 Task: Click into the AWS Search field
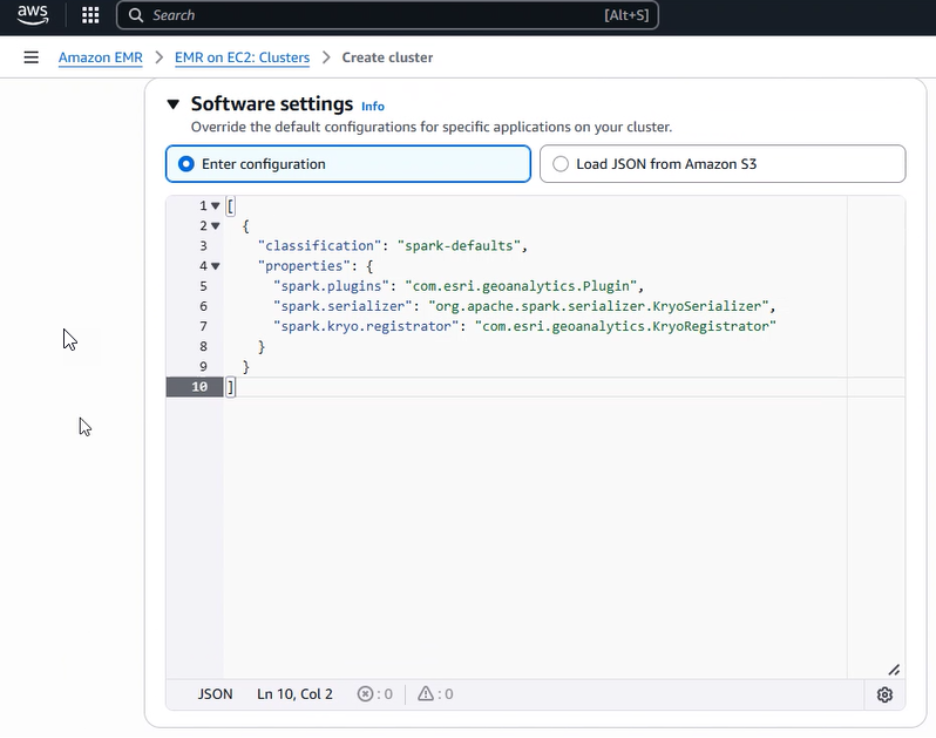[380, 15]
